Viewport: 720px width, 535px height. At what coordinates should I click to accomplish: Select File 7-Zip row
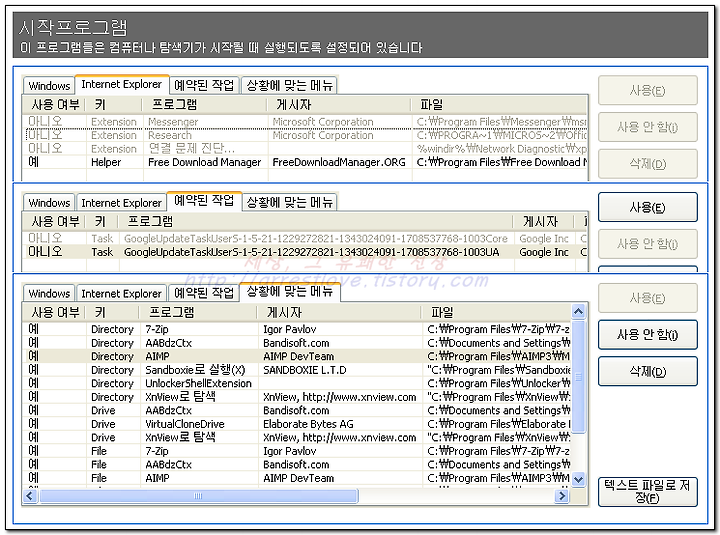pos(297,451)
